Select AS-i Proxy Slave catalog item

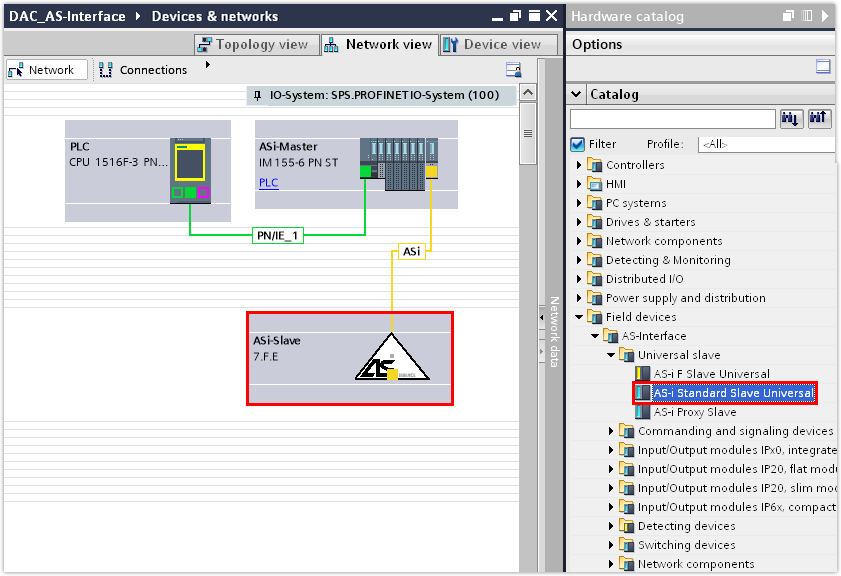tap(694, 412)
